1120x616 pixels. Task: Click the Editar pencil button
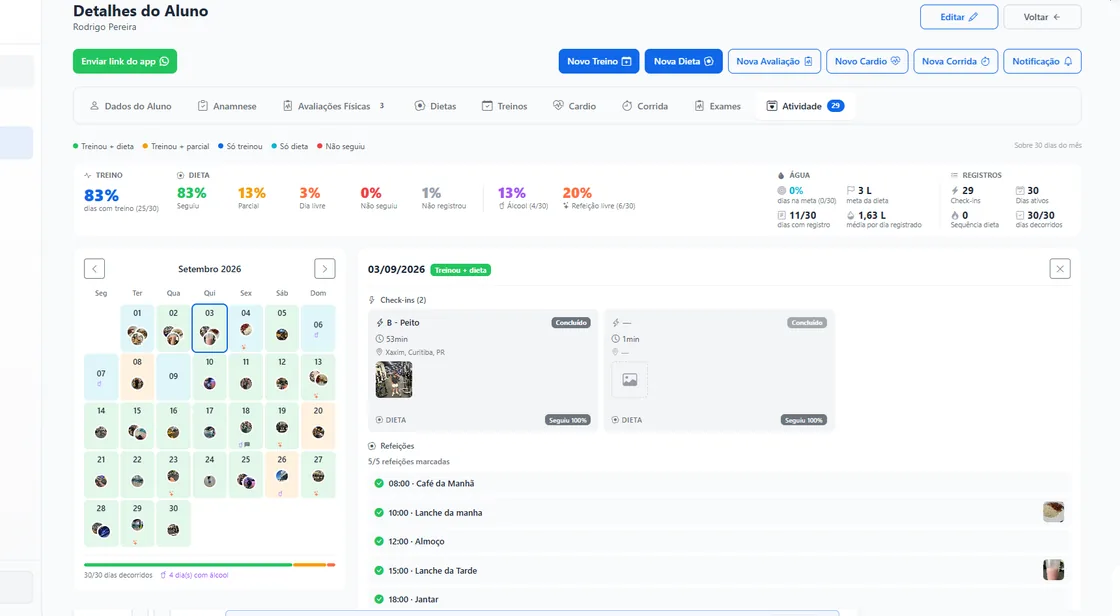(x=959, y=17)
